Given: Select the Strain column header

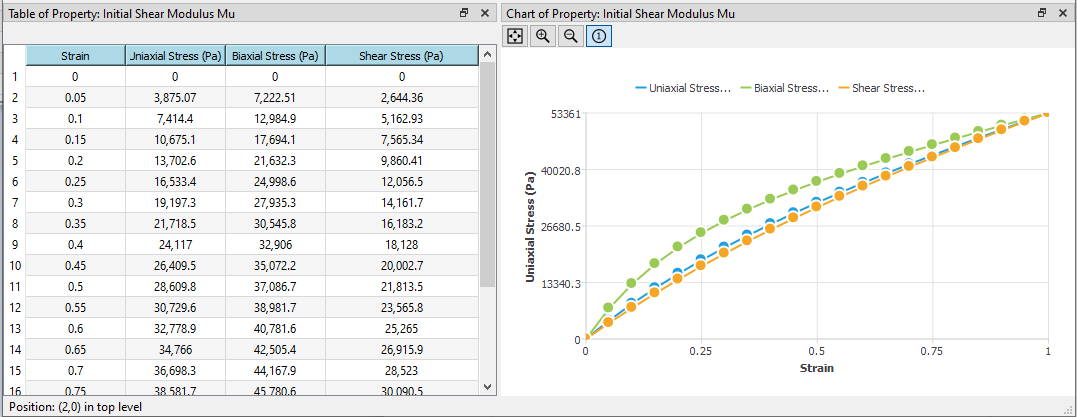Looking at the screenshot, I should tap(75, 56).
